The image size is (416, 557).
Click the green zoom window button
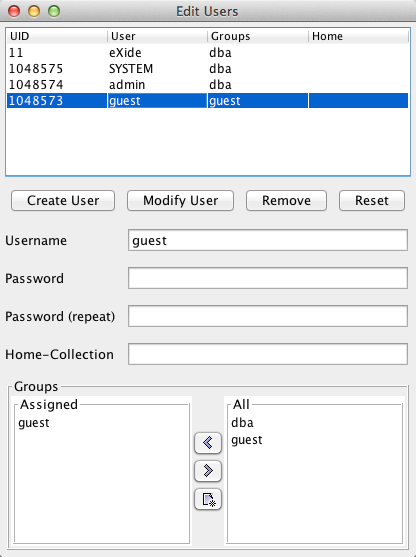point(54,11)
